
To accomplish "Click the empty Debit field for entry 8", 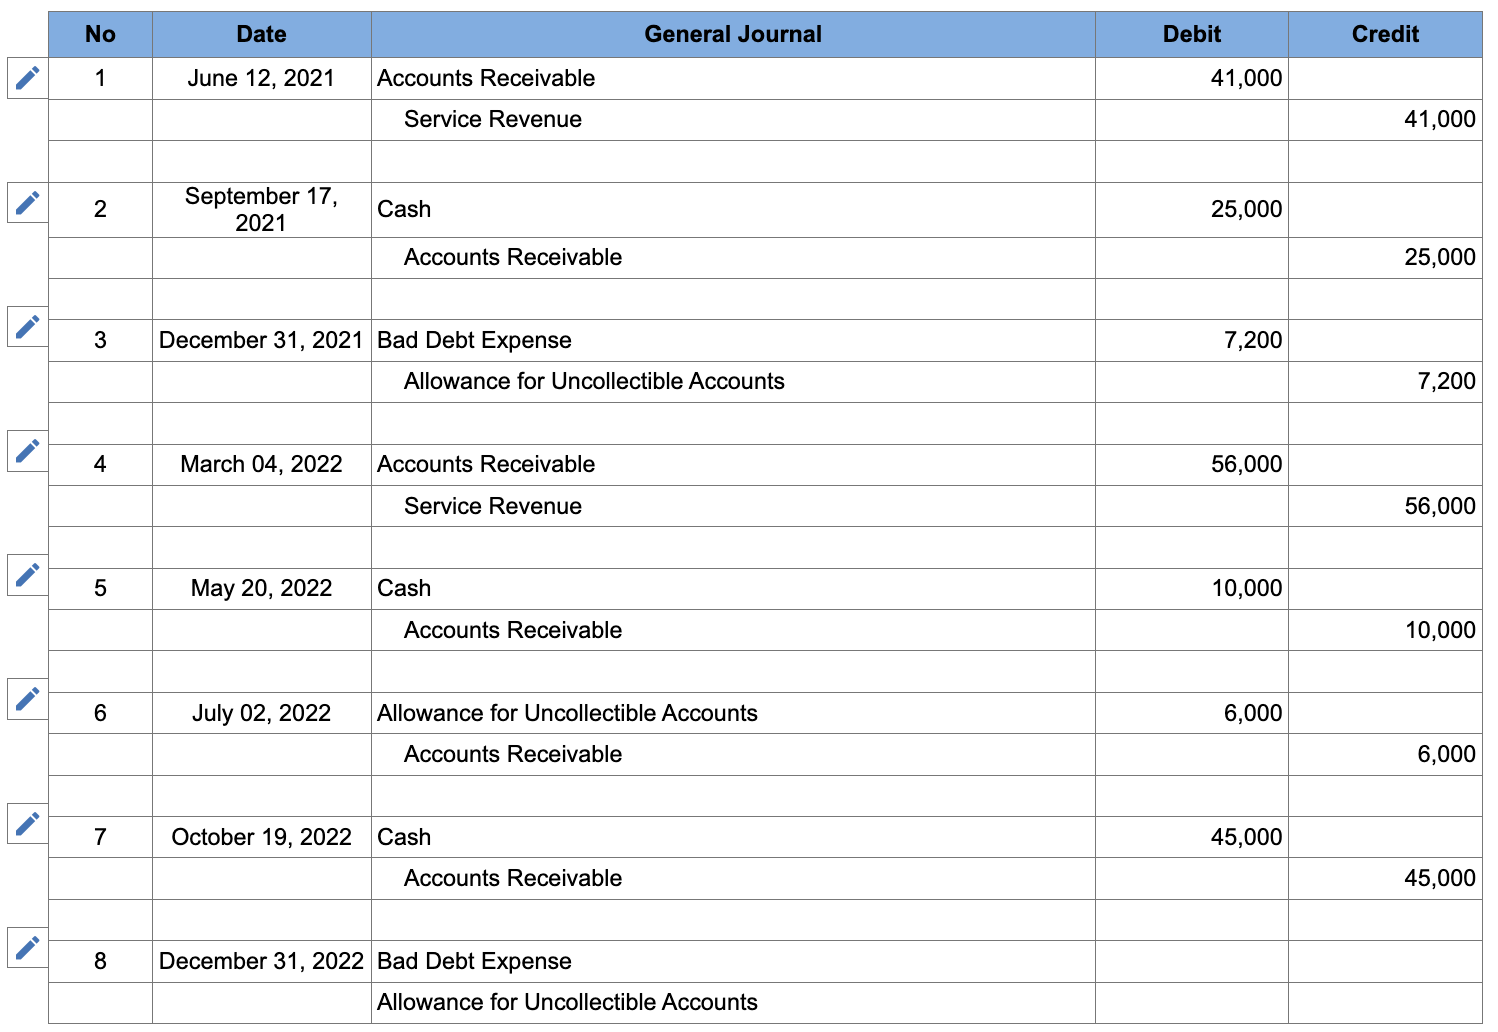I will point(1191,961).
